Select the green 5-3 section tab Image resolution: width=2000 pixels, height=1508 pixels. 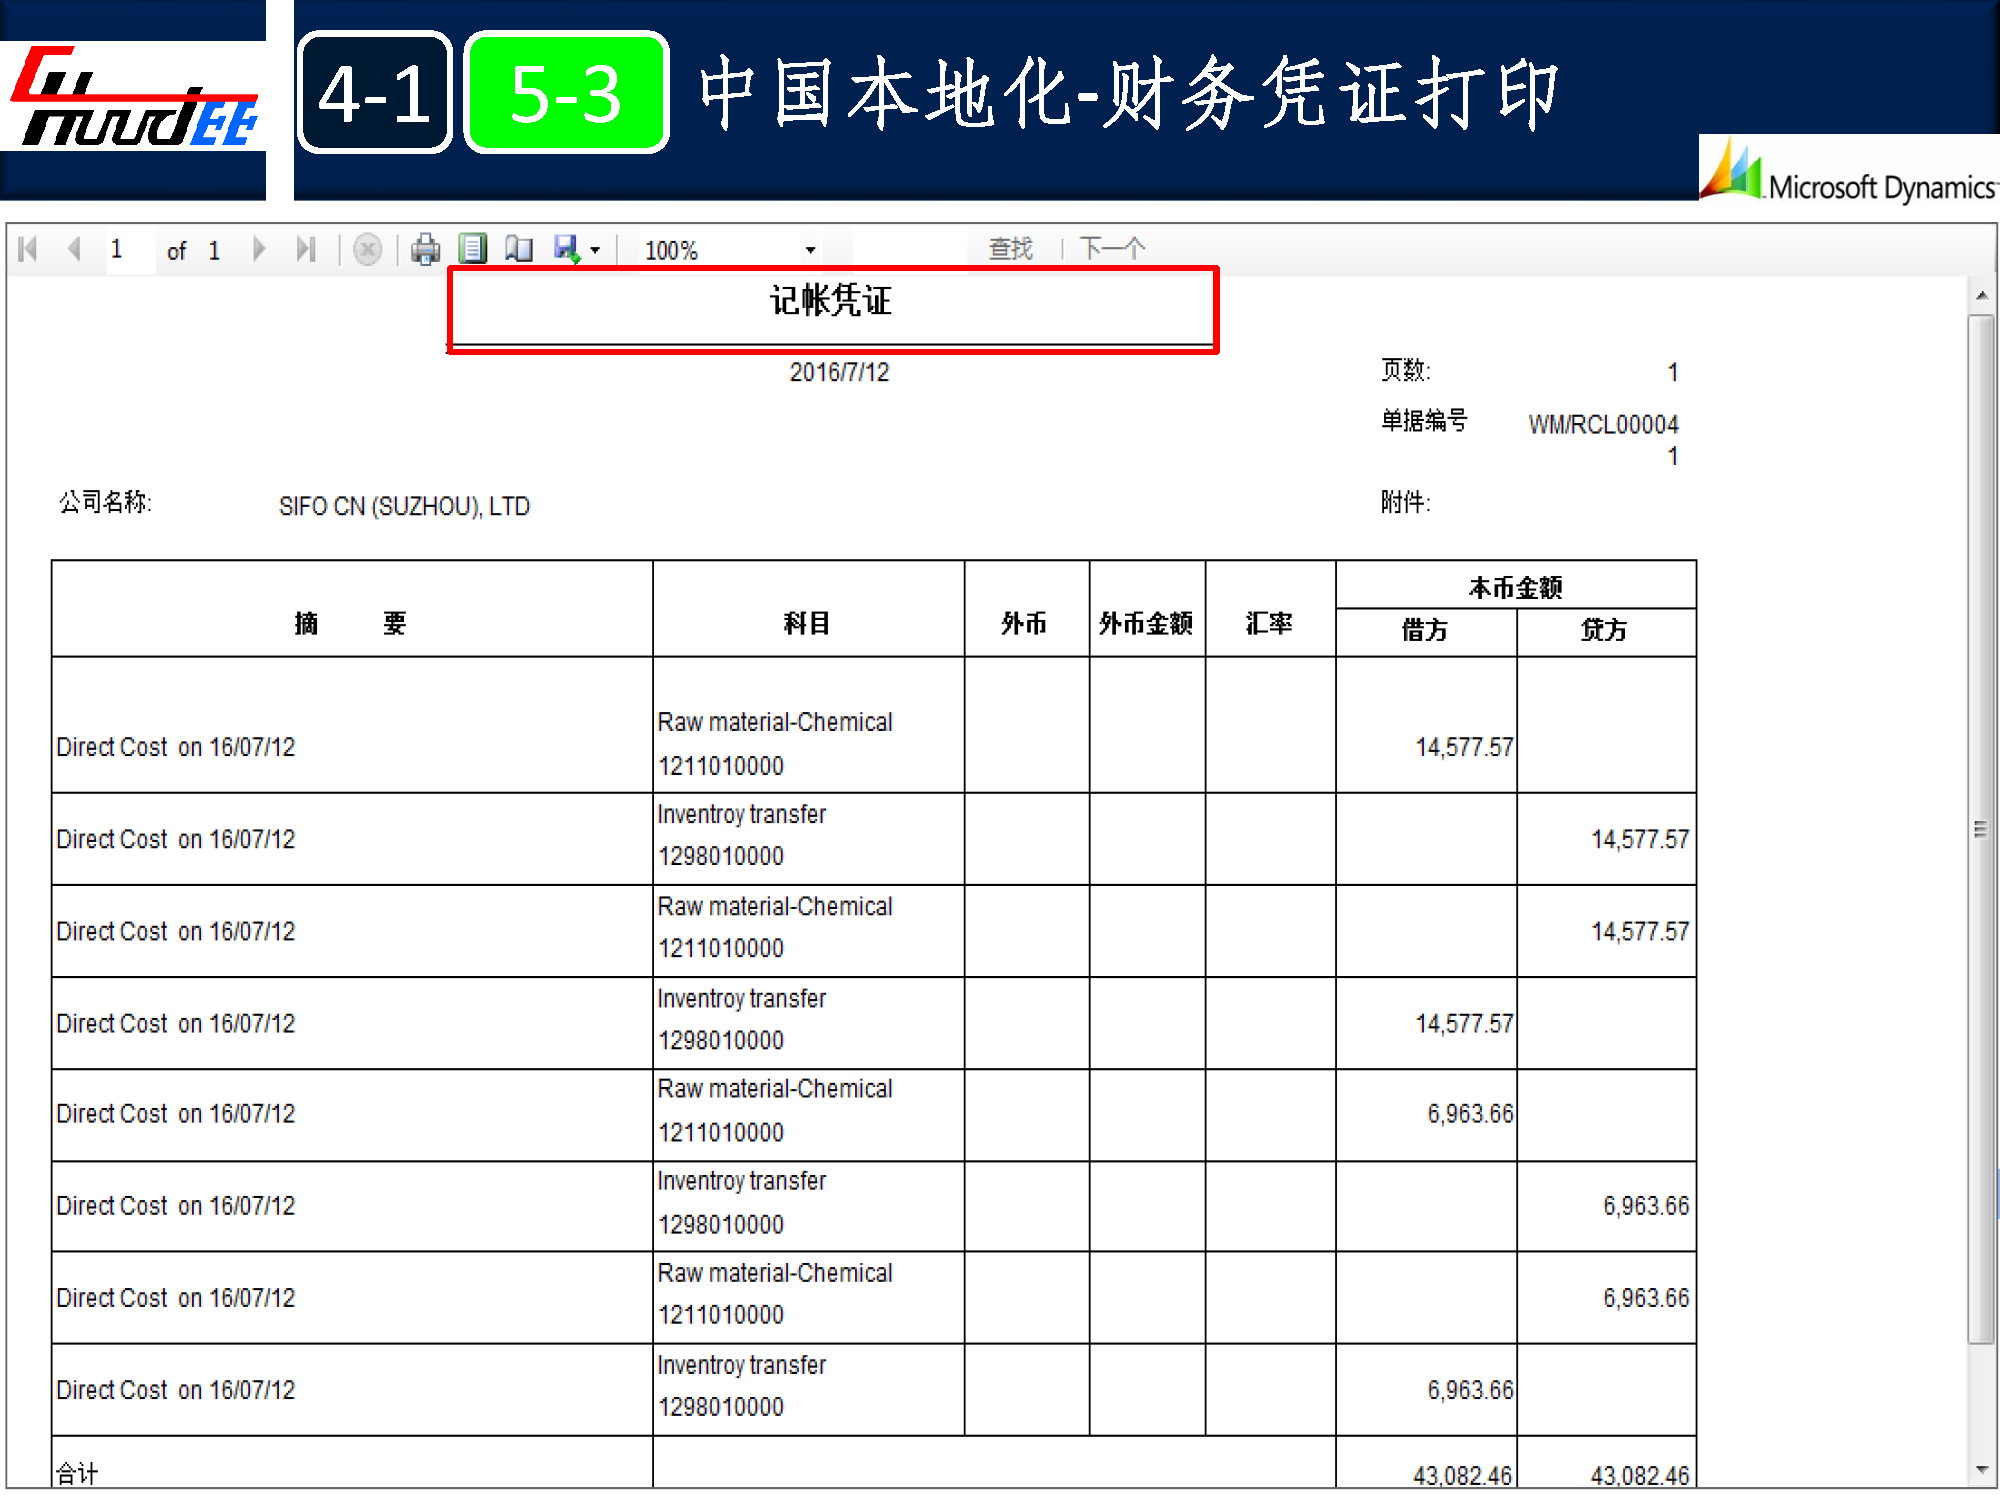pyautogui.click(x=566, y=93)
